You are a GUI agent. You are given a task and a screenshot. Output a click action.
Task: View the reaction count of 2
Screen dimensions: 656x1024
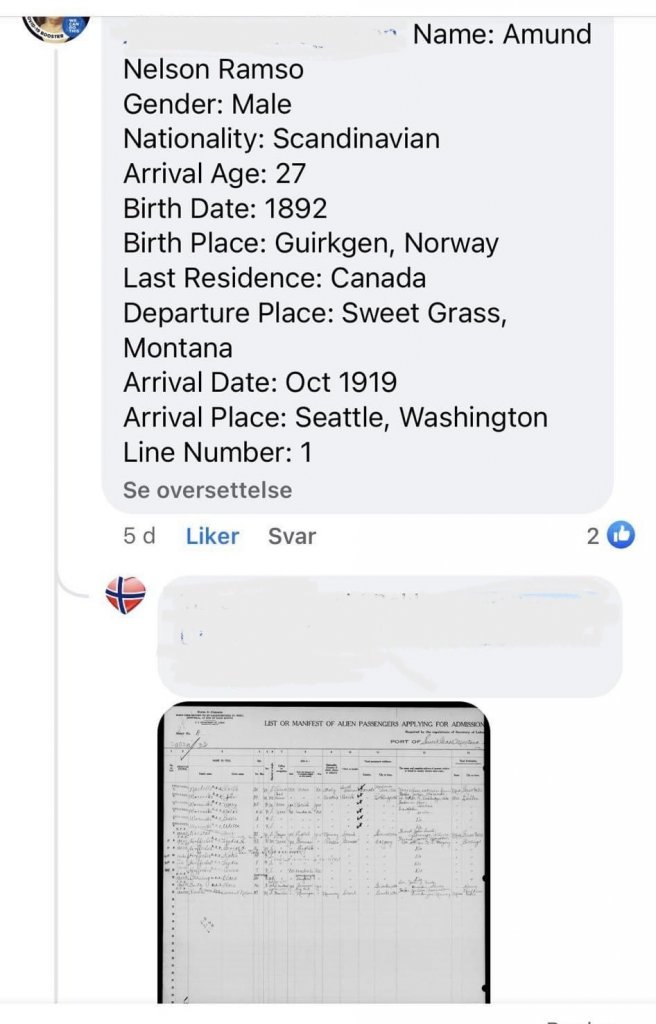coord(593,536)
